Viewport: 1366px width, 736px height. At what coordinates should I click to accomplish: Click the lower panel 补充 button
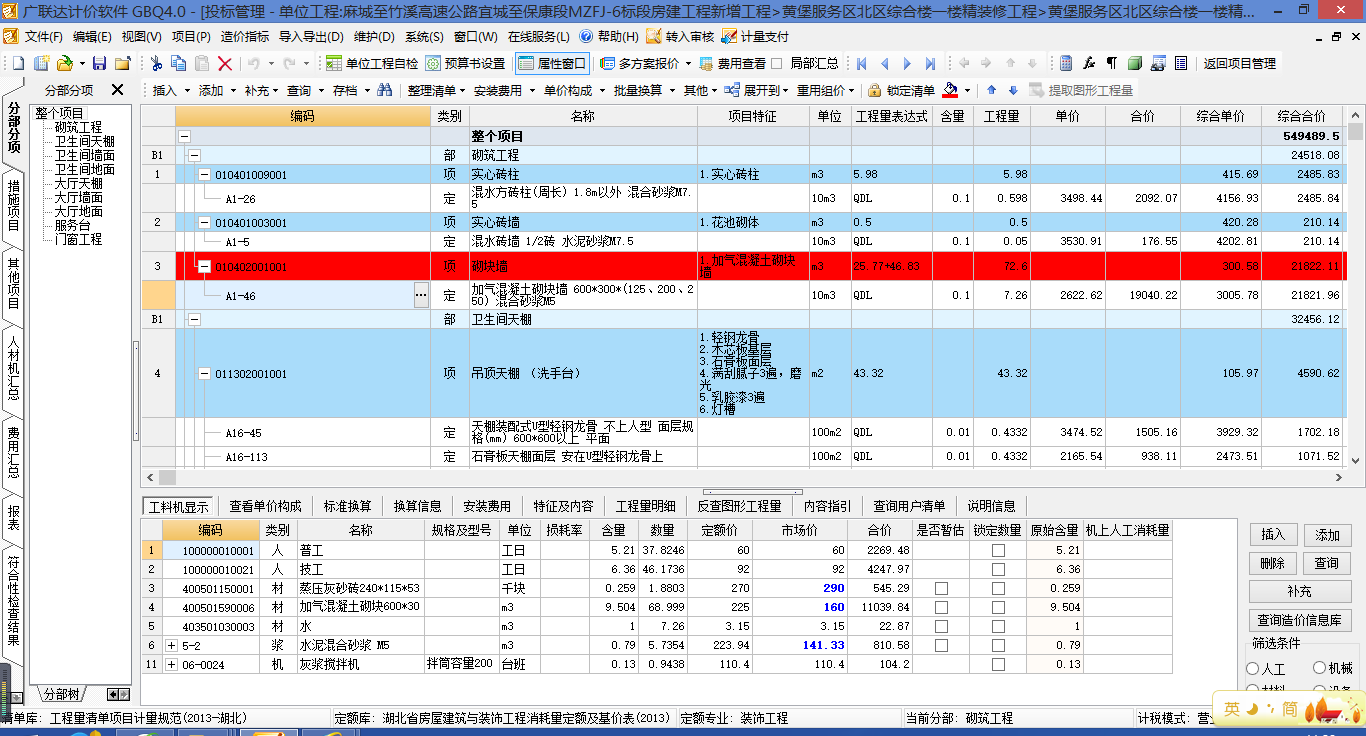point(1300,592)
